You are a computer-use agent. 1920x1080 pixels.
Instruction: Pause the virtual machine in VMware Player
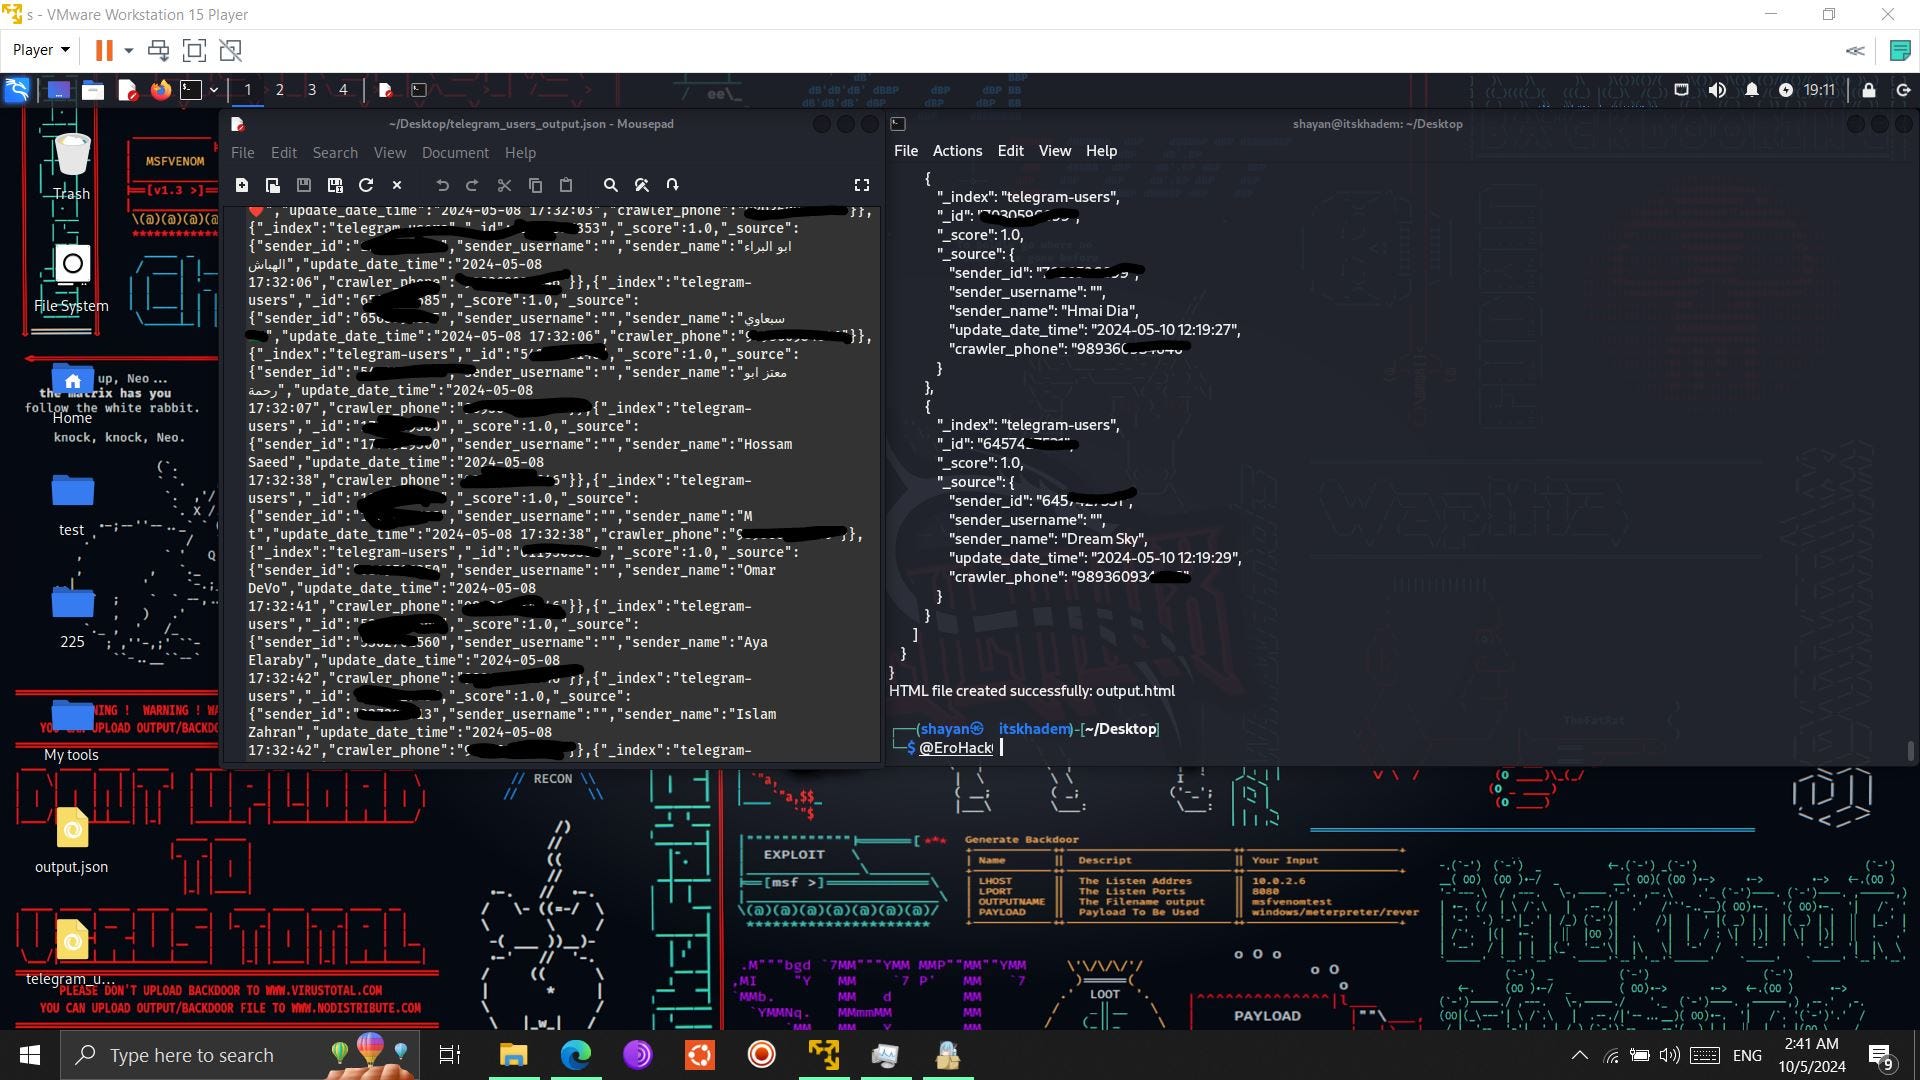point(104,50)
